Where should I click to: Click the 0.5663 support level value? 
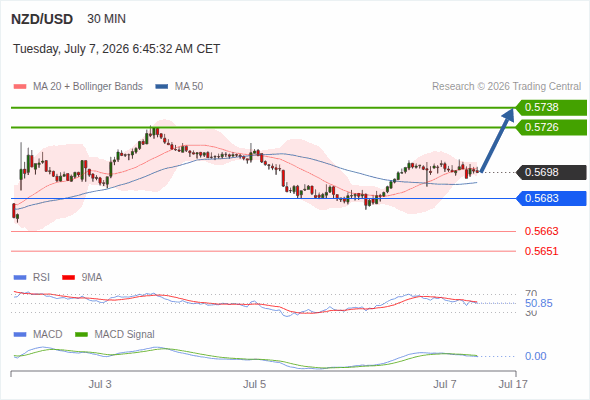tap(541, 231)
